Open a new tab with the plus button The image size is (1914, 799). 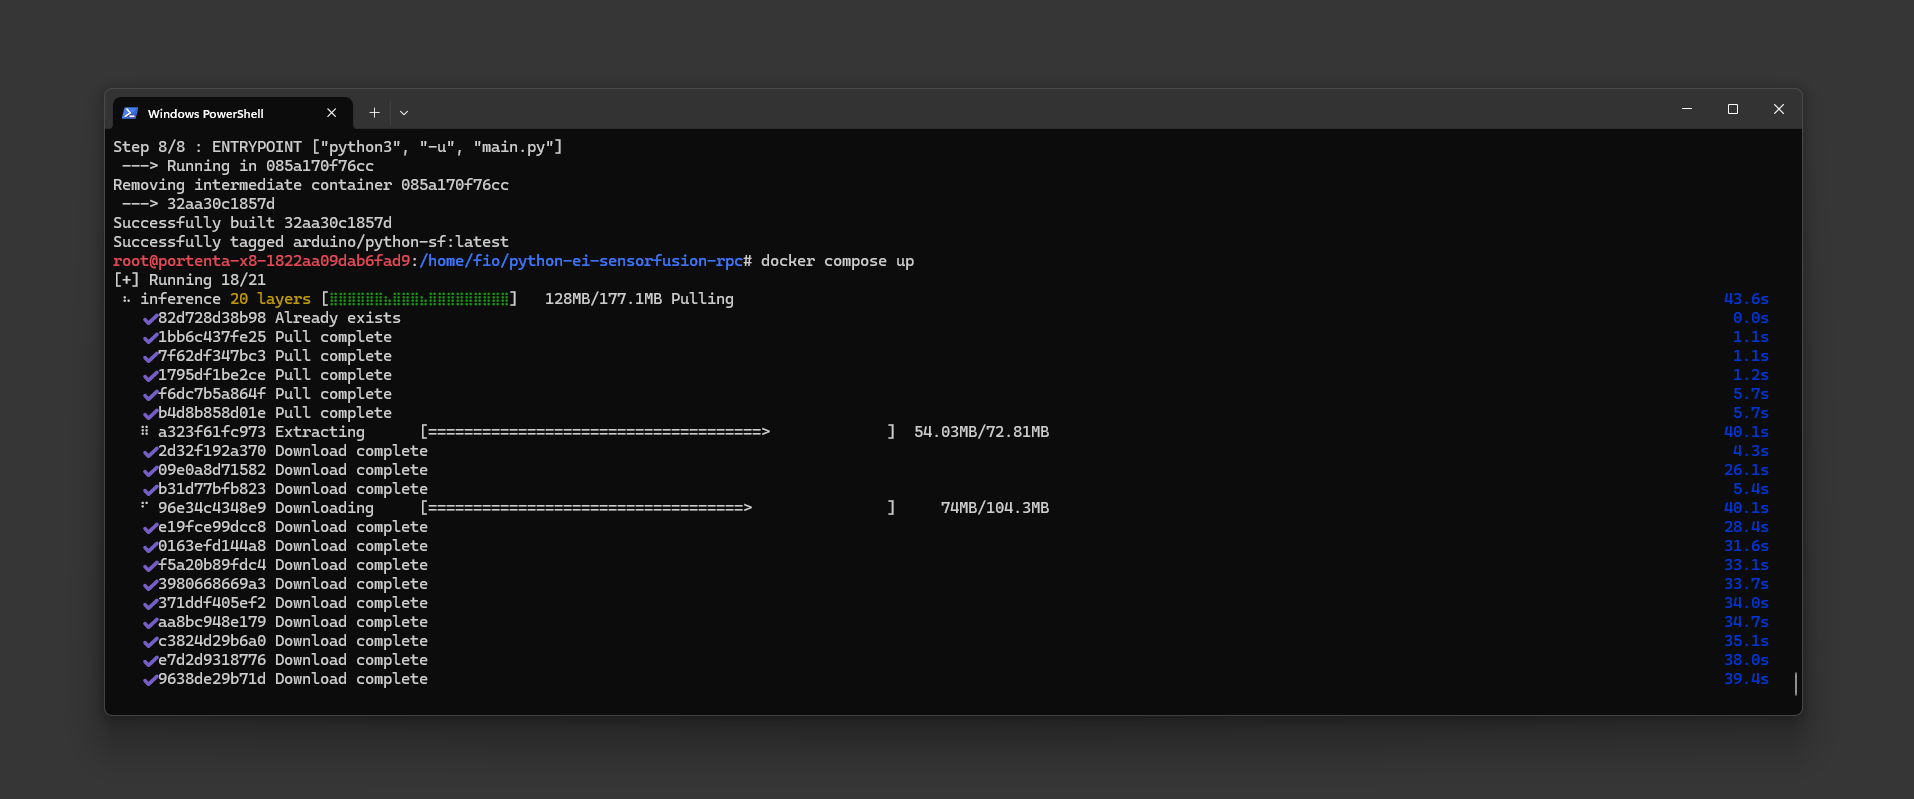point(374,113)
